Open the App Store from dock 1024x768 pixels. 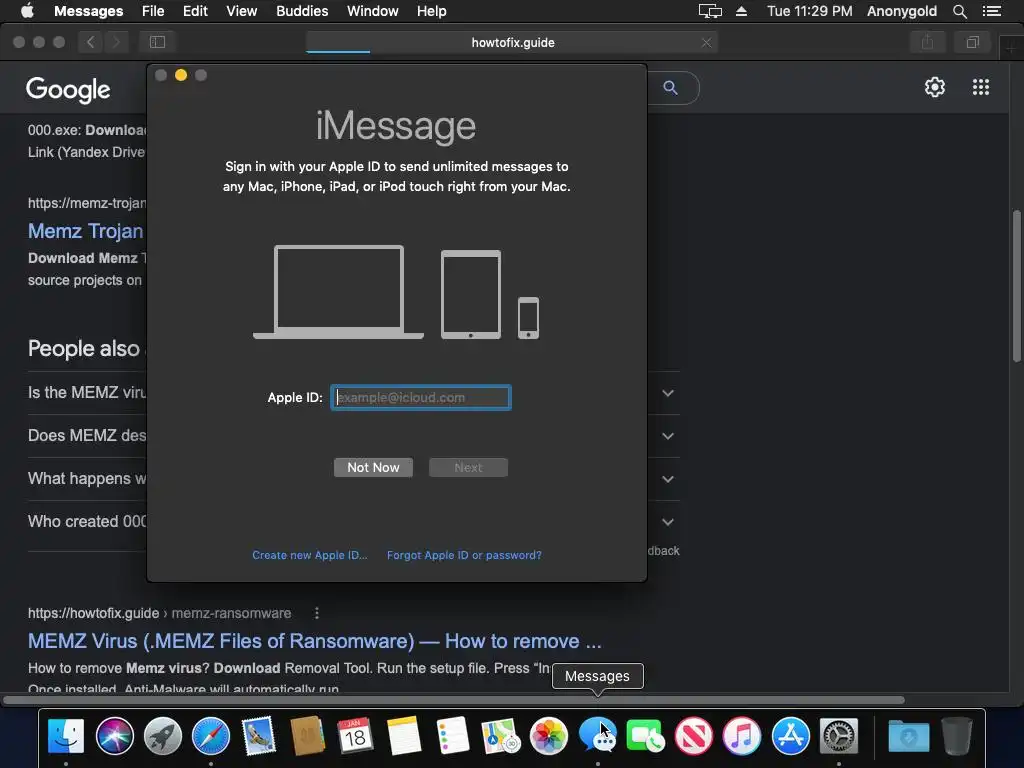click(x=790, y=736)
